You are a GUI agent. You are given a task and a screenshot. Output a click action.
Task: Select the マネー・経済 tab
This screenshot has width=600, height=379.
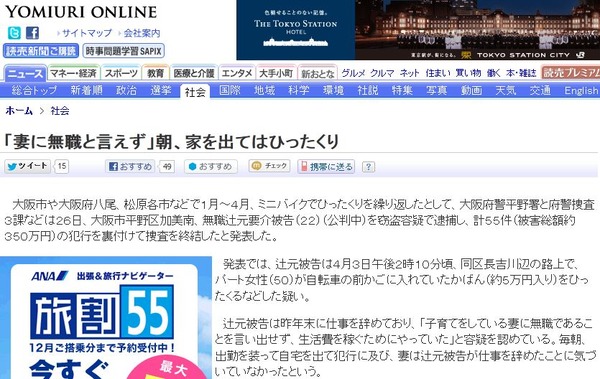[74, 73]
